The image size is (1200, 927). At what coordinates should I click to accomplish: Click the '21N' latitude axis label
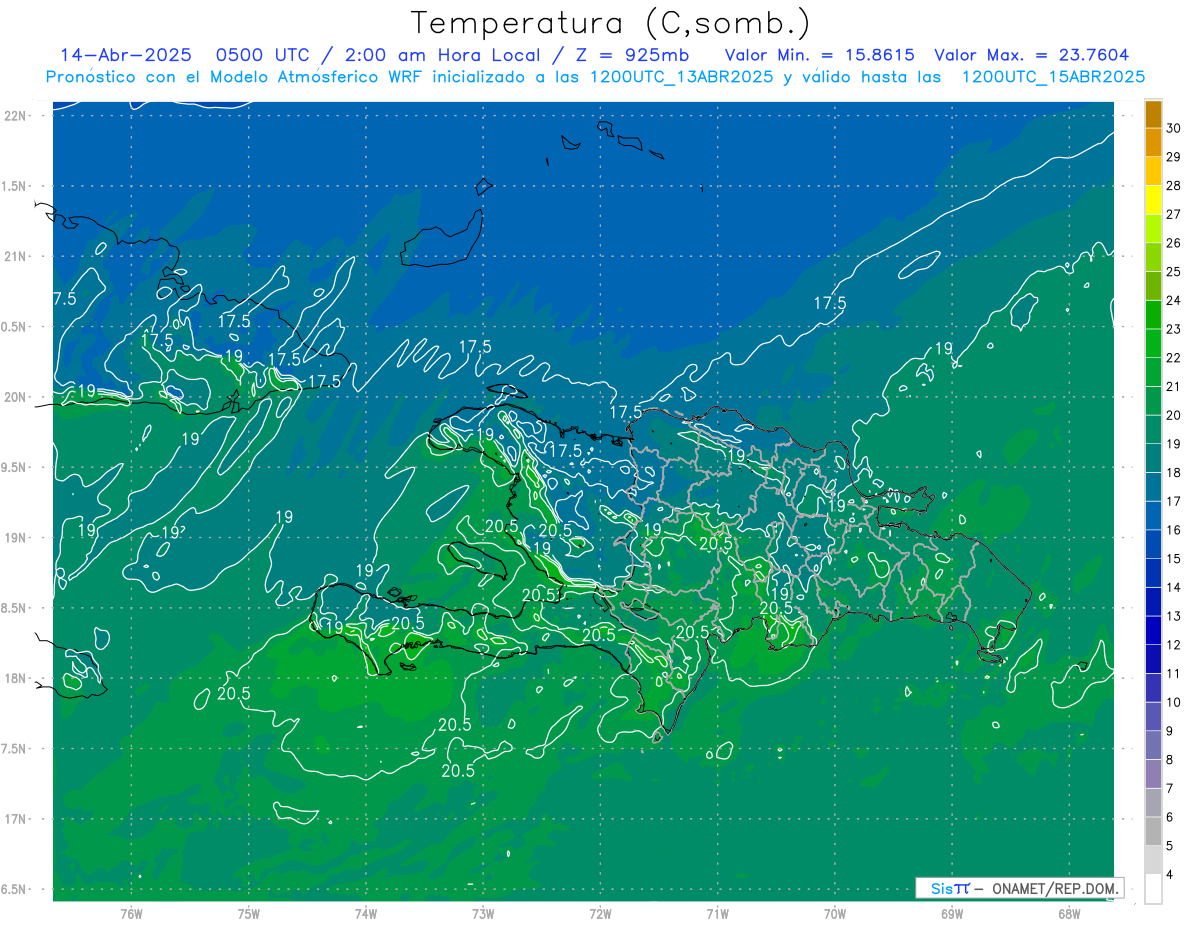(x=16, y=256)
